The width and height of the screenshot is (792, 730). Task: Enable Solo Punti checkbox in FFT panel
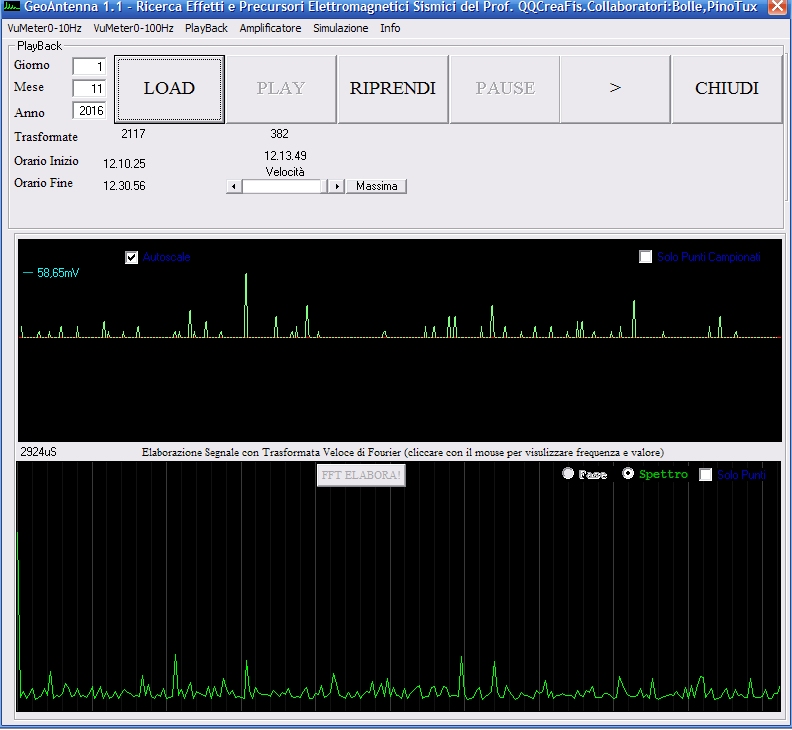[706, 475]
